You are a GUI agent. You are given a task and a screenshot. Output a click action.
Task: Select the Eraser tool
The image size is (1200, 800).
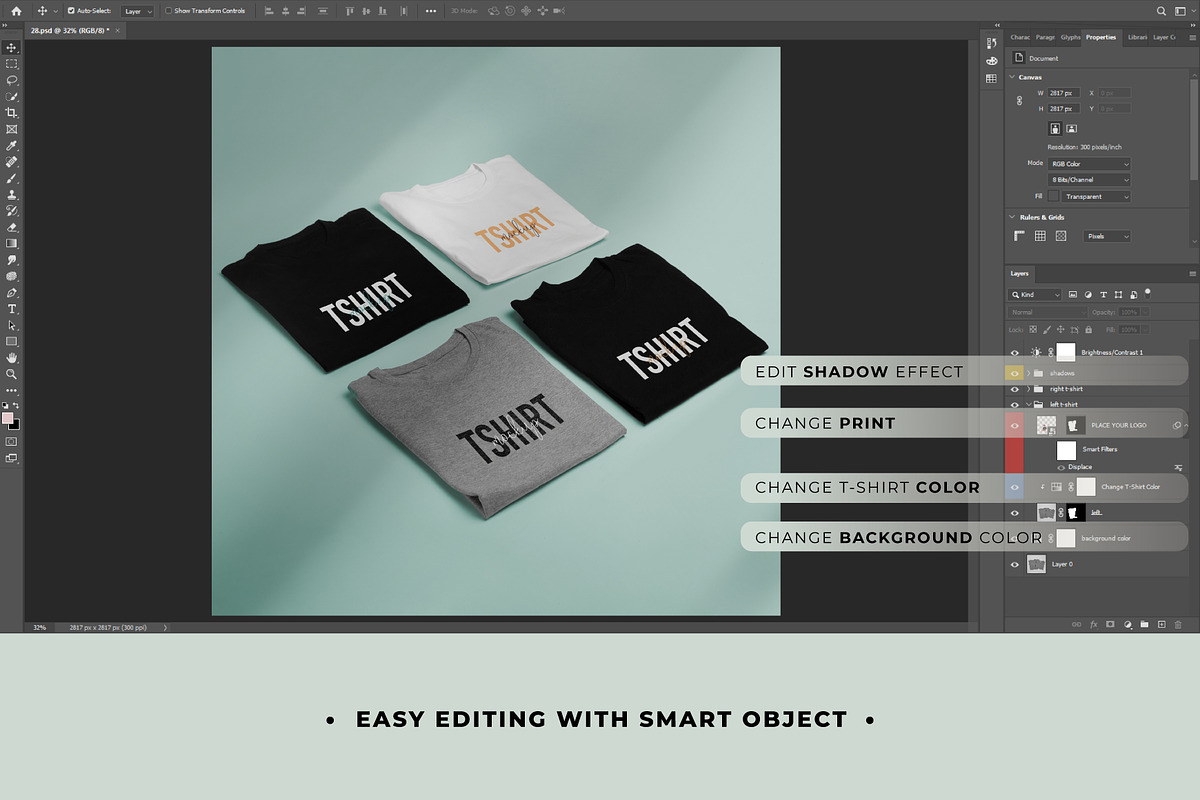click(12, 227)
